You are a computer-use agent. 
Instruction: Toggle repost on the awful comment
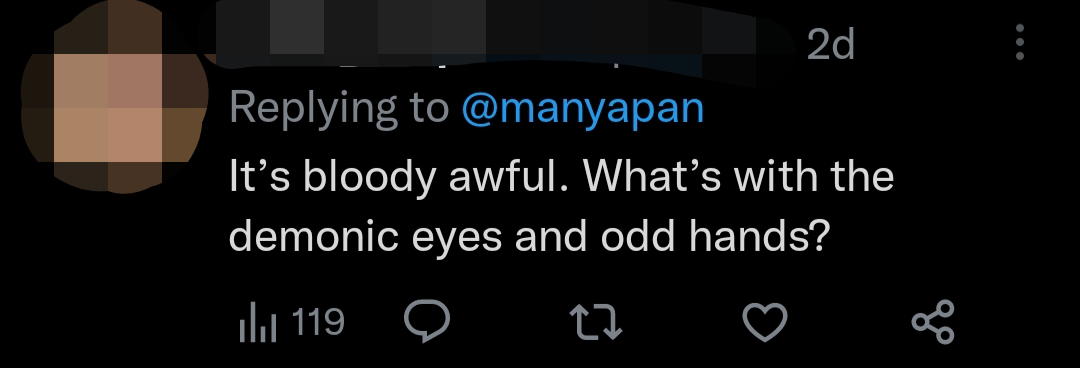pyautogui.click(x=596, y=323)
